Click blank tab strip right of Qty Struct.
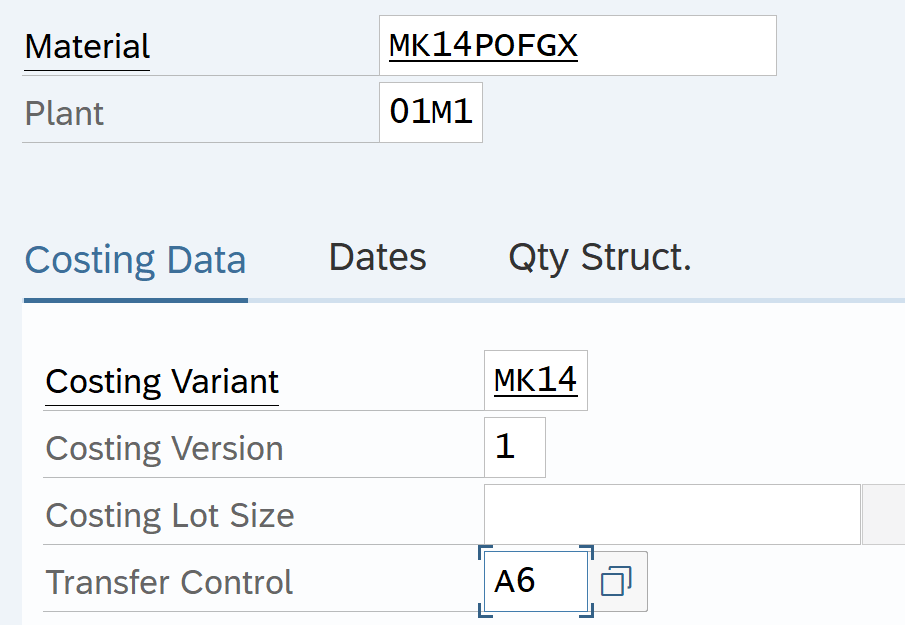 pyautogui.click(x=800, y=260)
